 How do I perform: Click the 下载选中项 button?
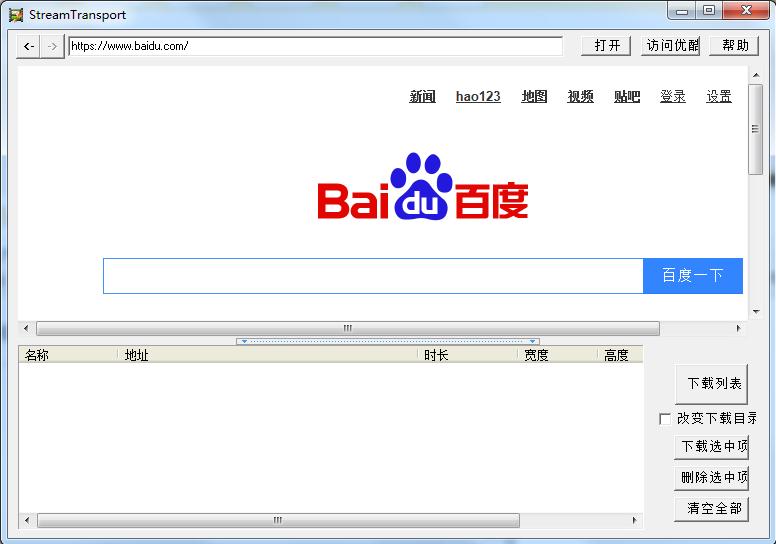(x=711, y=447)
